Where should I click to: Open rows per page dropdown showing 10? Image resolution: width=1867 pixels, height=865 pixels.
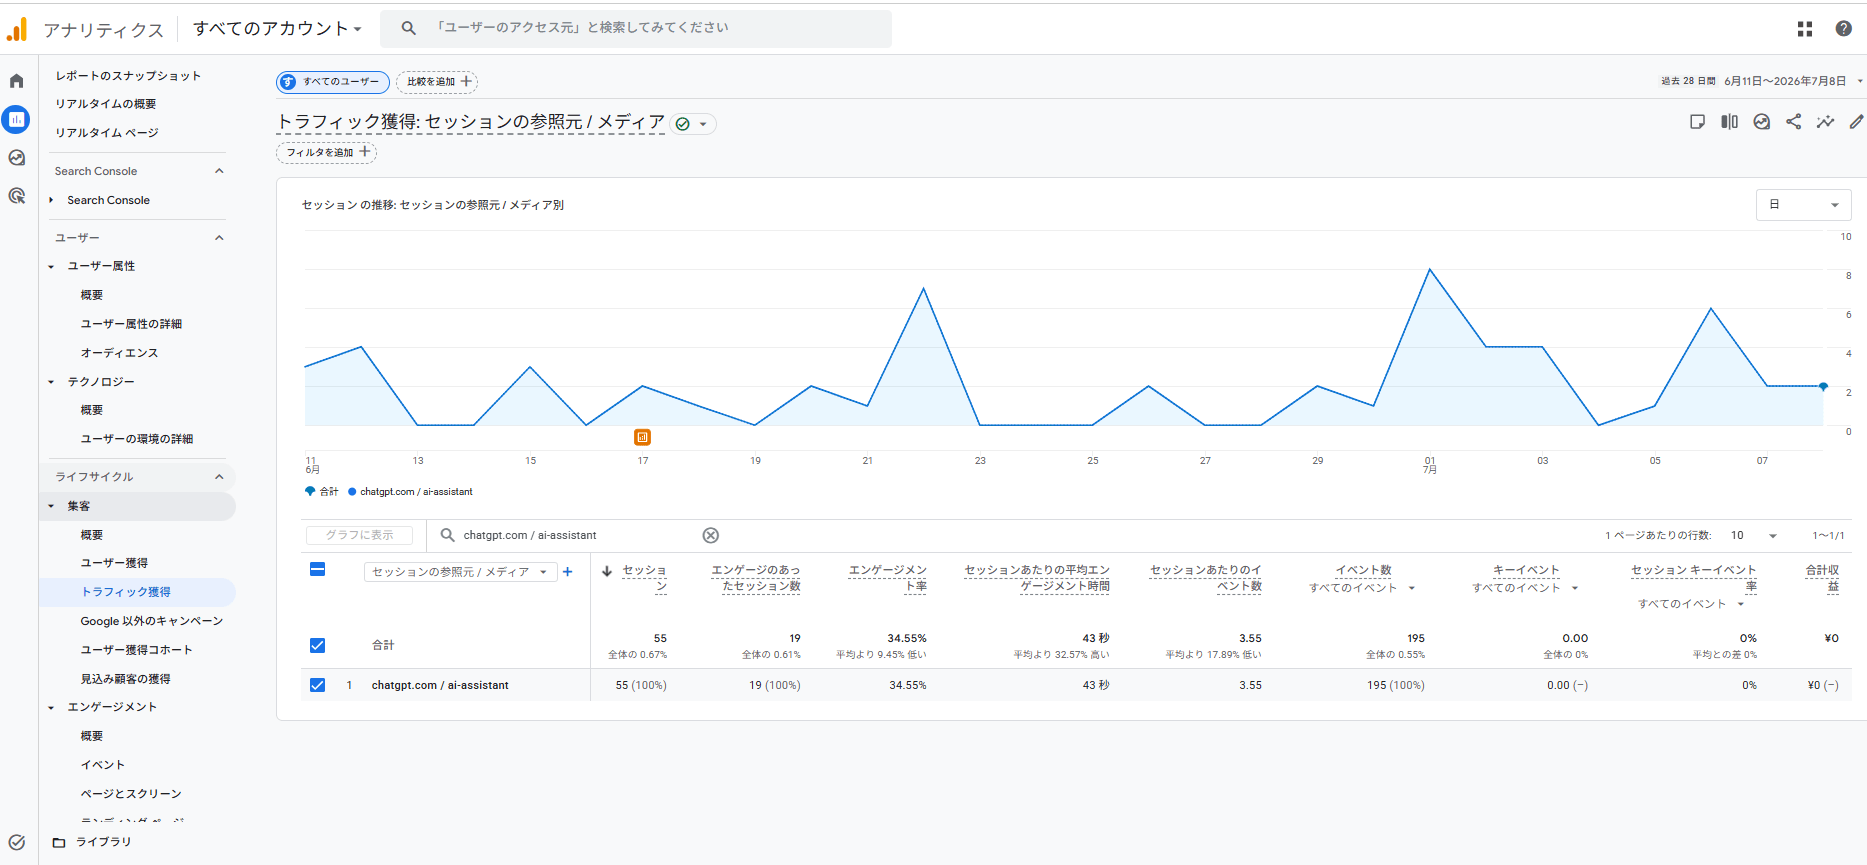pos(1753,535)
